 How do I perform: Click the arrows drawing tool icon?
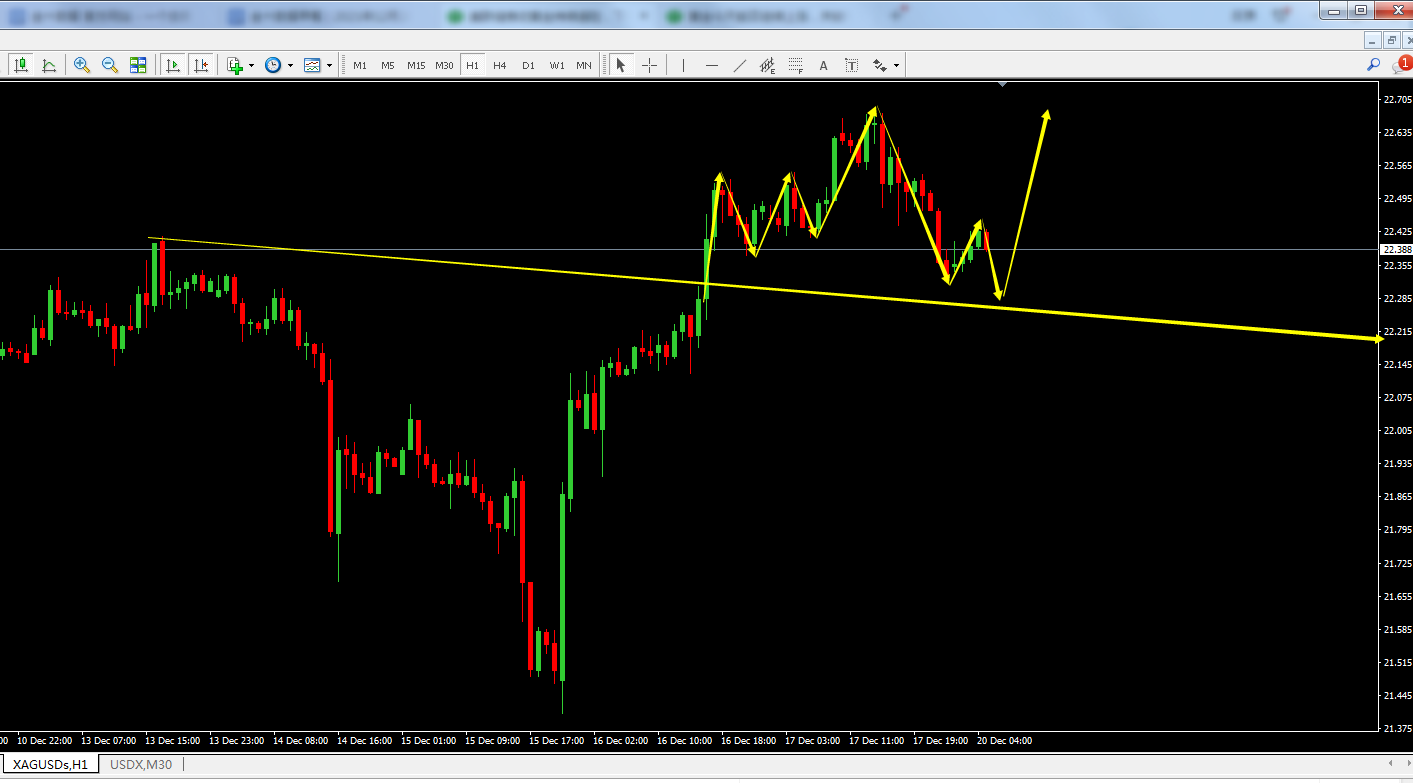click(880, 65)
